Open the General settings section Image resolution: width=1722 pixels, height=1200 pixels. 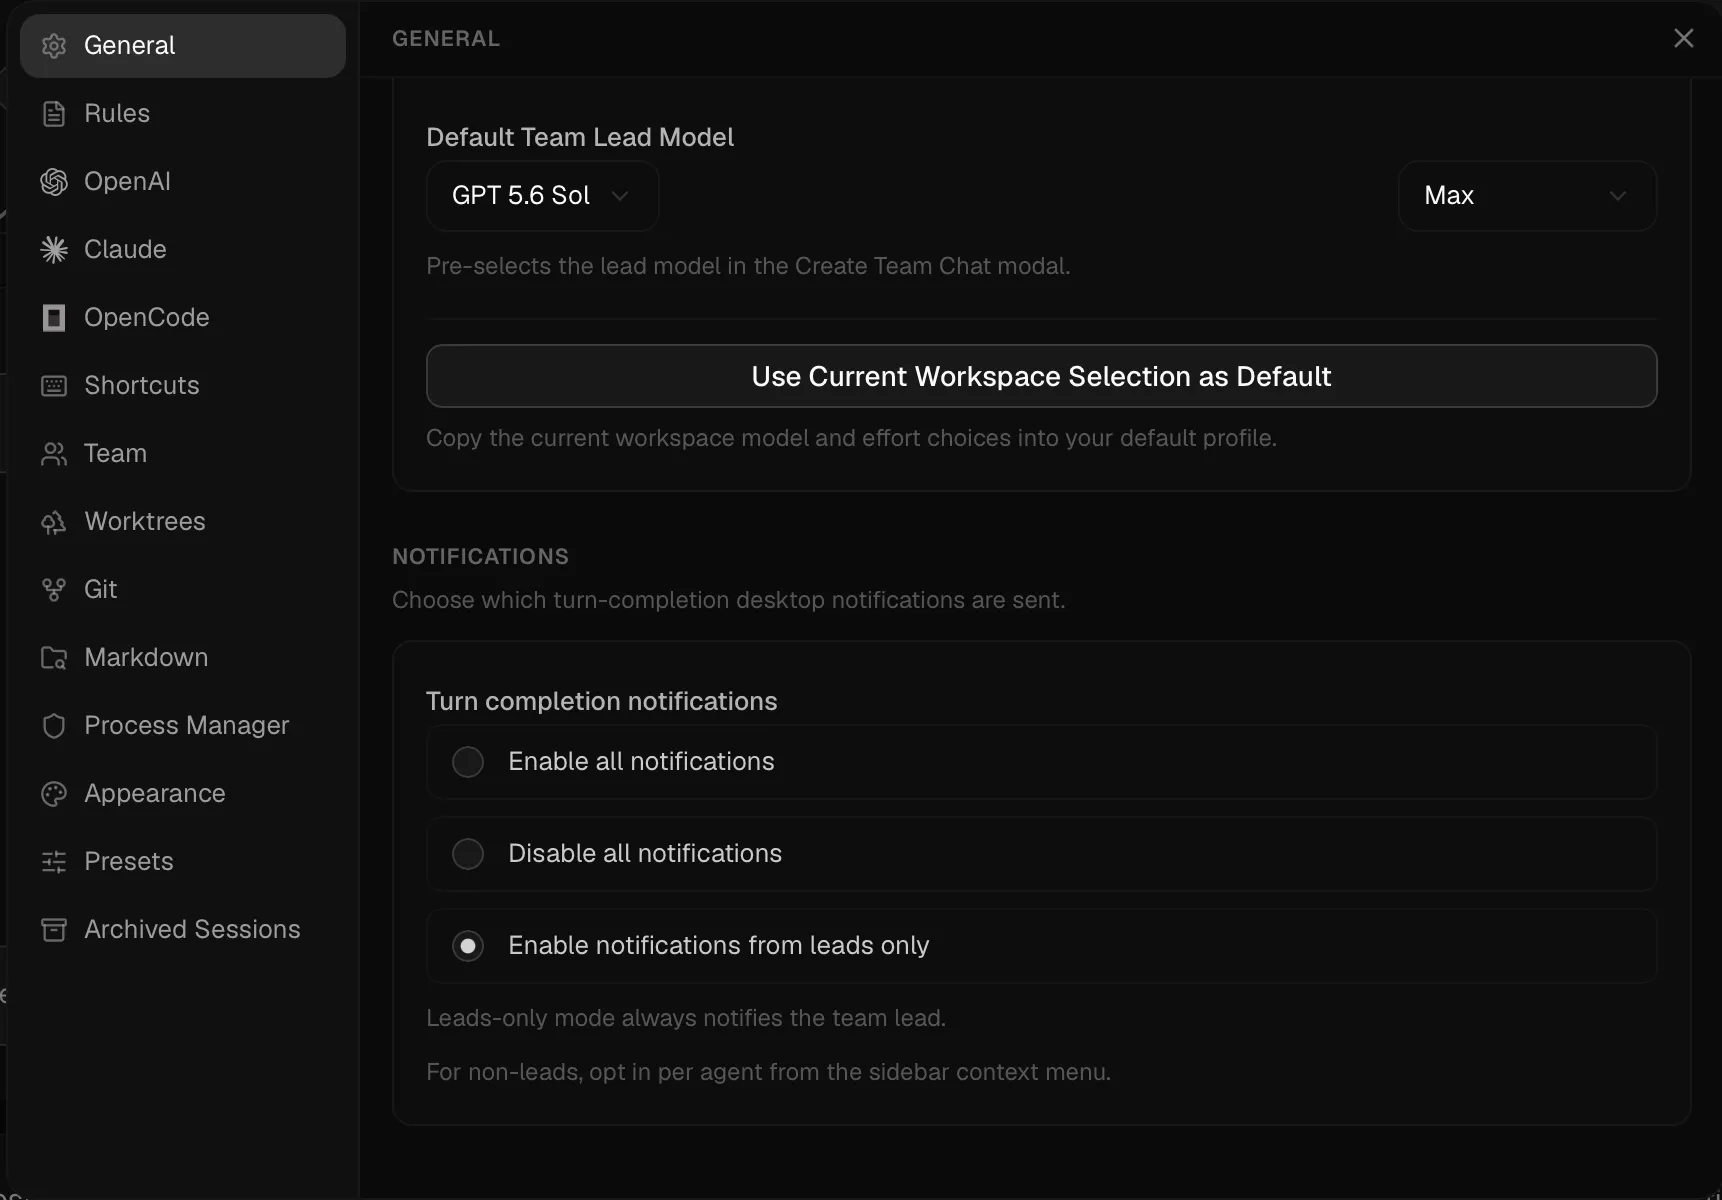183,46
